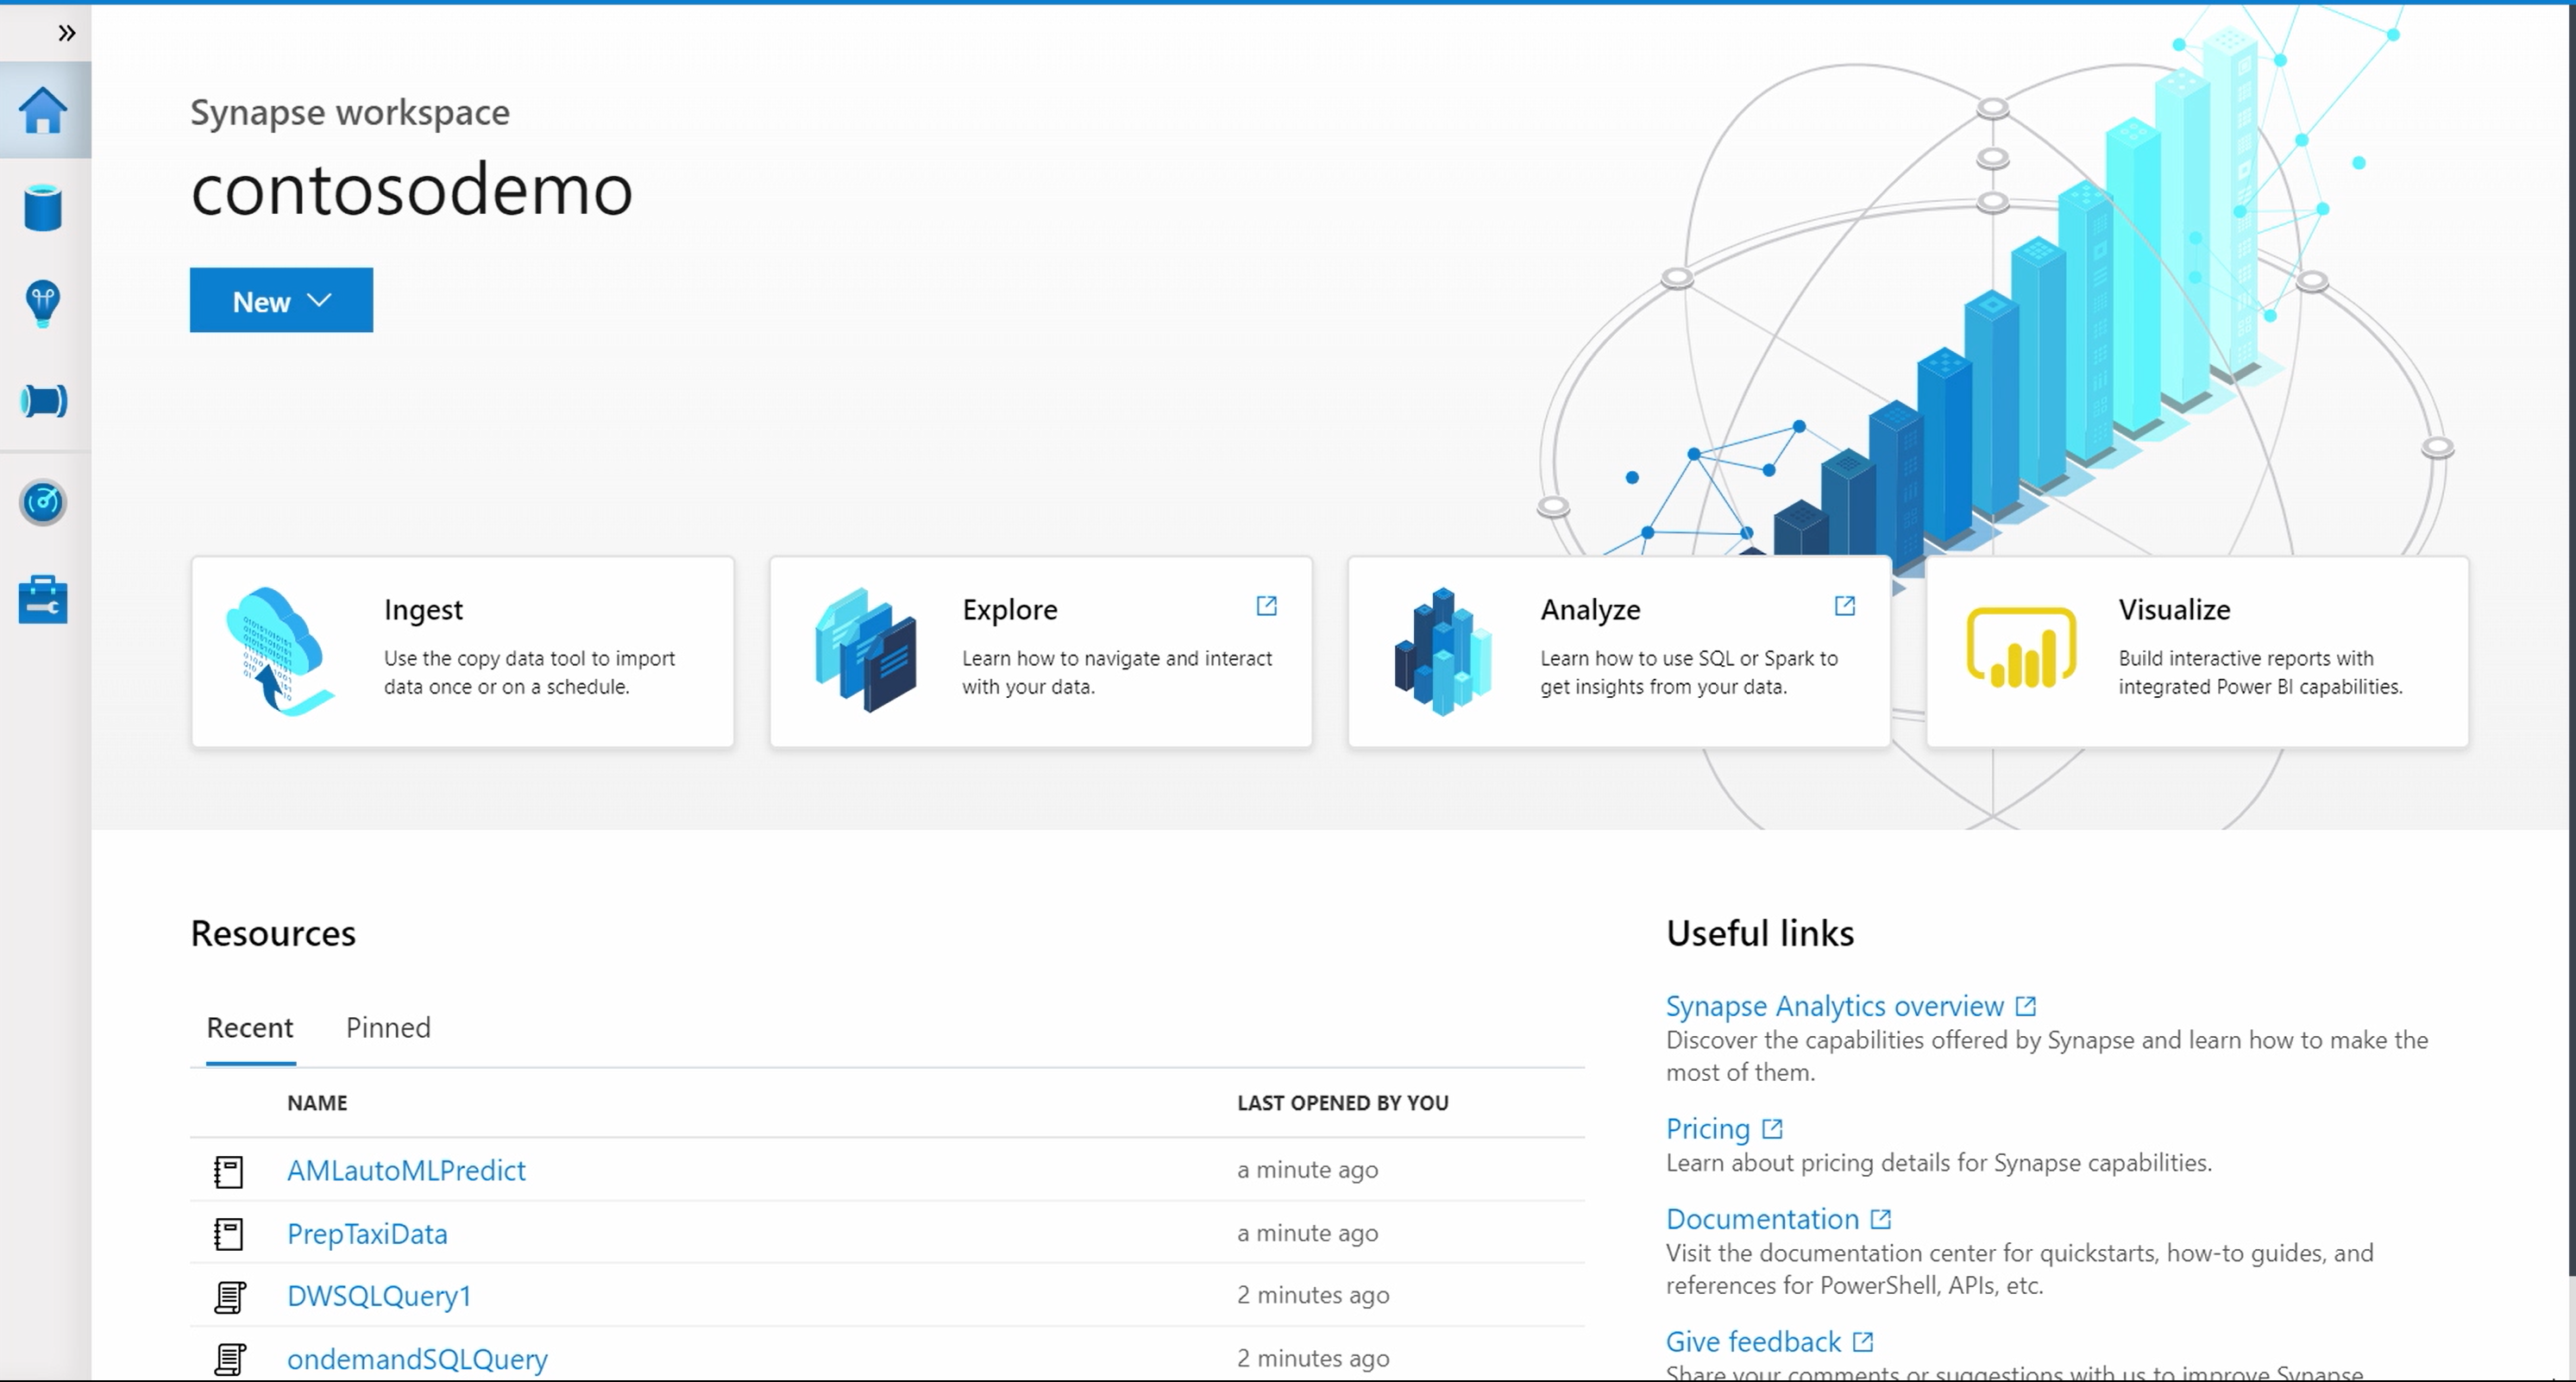Click 'a minute ago' in AMLautoMLPredict row
This screenshot has width=2576, height=1382.
point(1307,1170)
